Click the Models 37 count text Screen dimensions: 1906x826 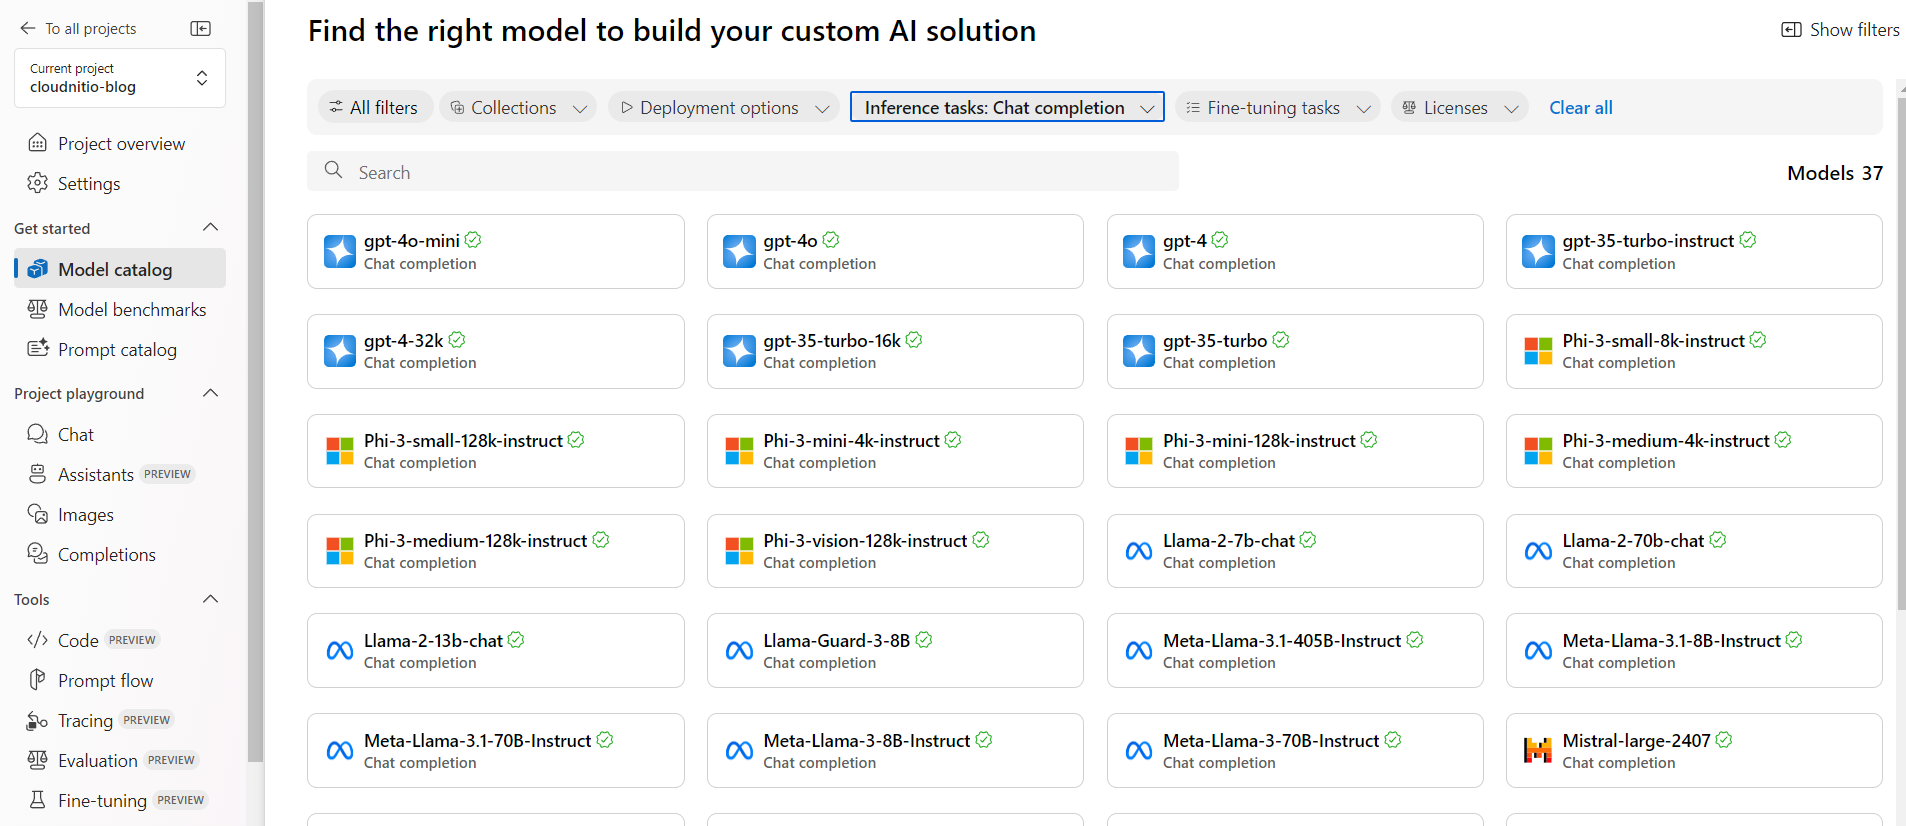(1835, 173)
